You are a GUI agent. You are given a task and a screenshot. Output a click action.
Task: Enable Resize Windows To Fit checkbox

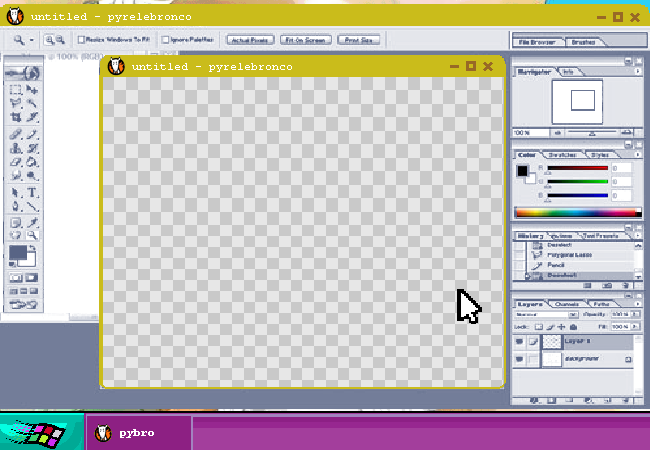tap(81, 40)
